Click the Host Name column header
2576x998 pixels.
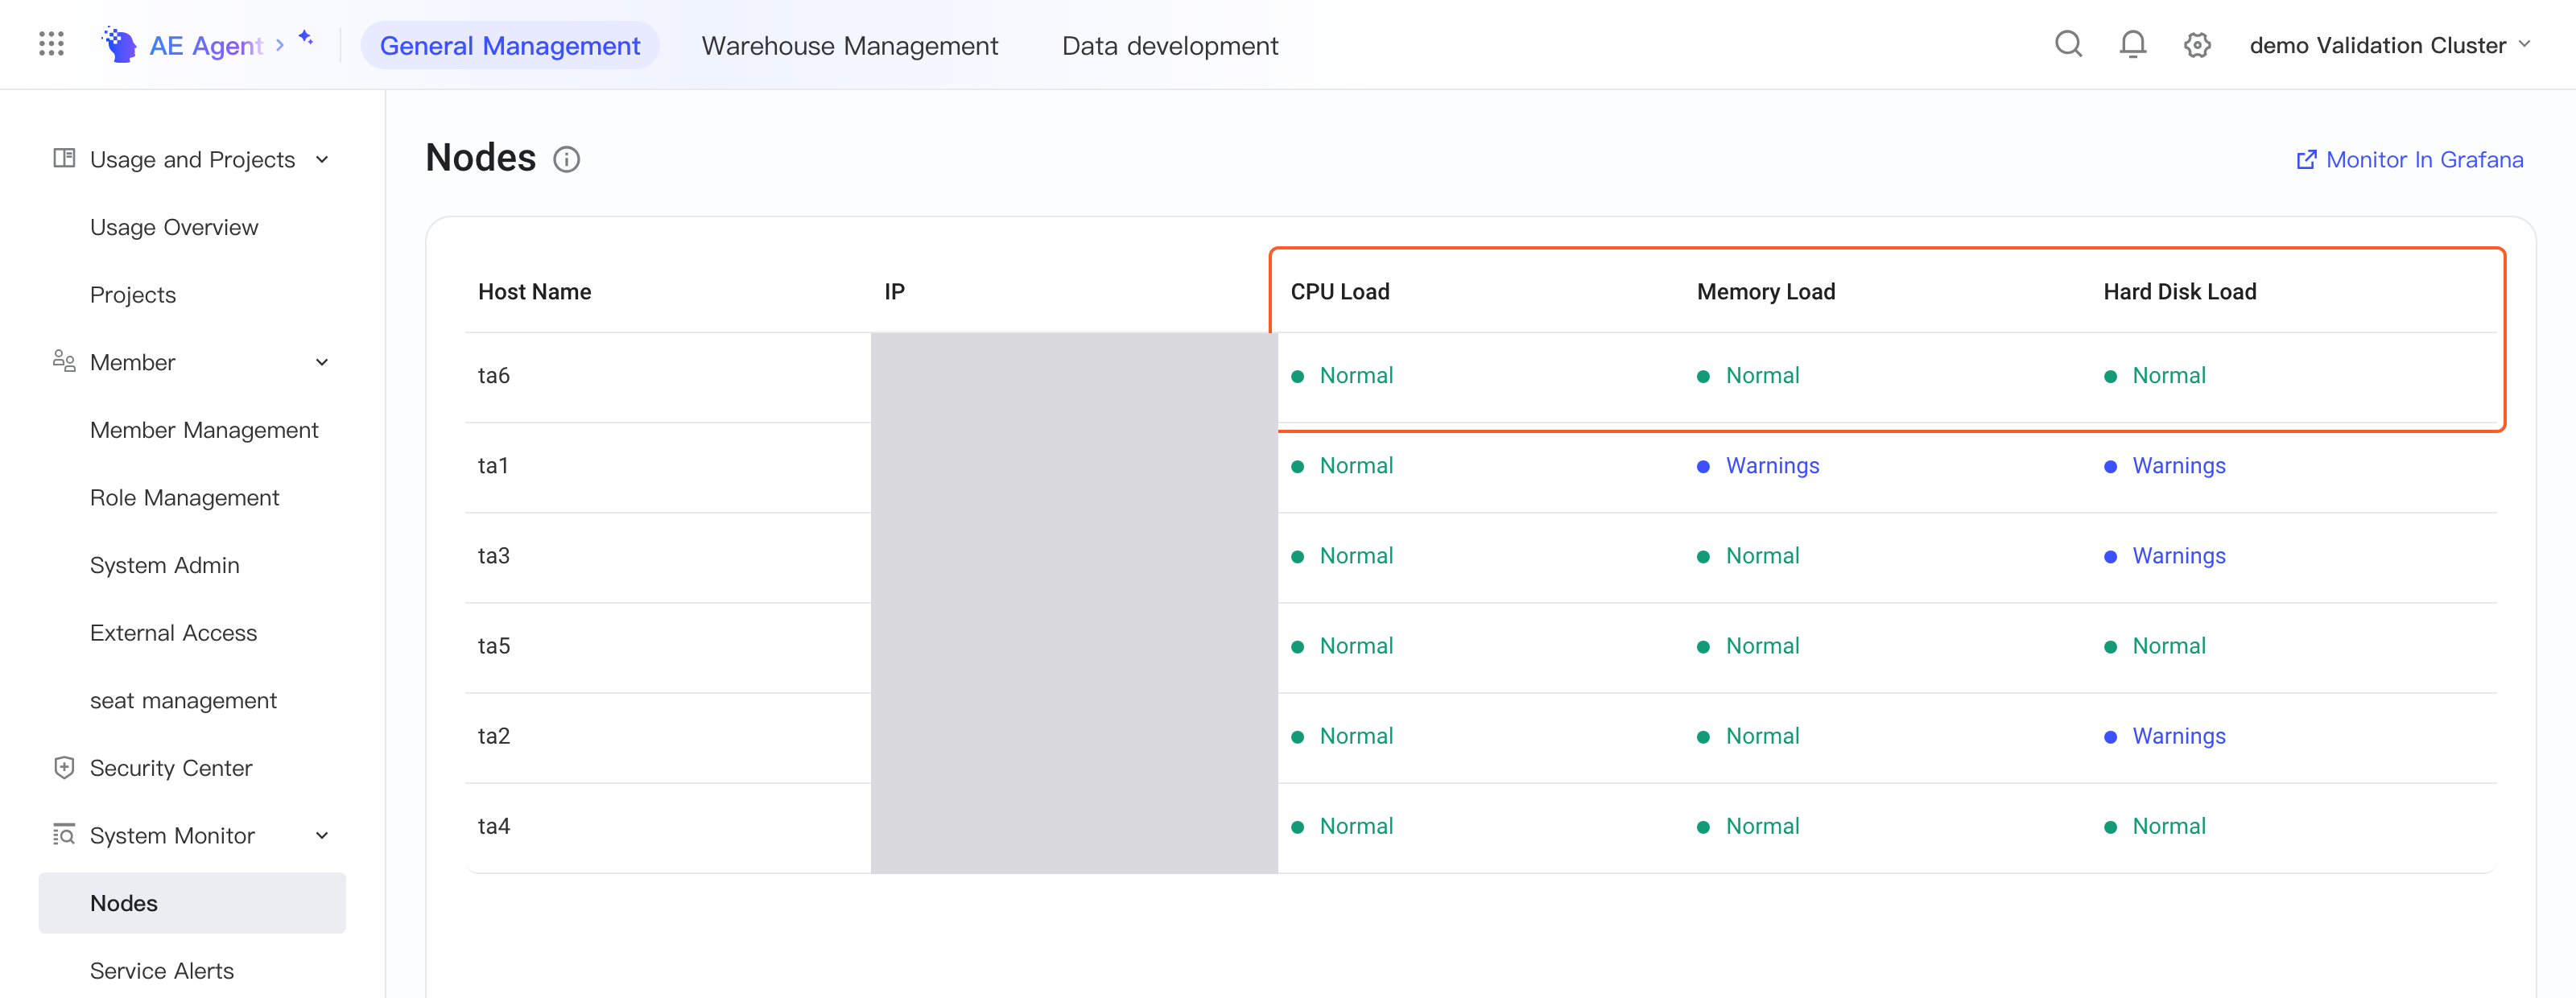coord(534,291)
